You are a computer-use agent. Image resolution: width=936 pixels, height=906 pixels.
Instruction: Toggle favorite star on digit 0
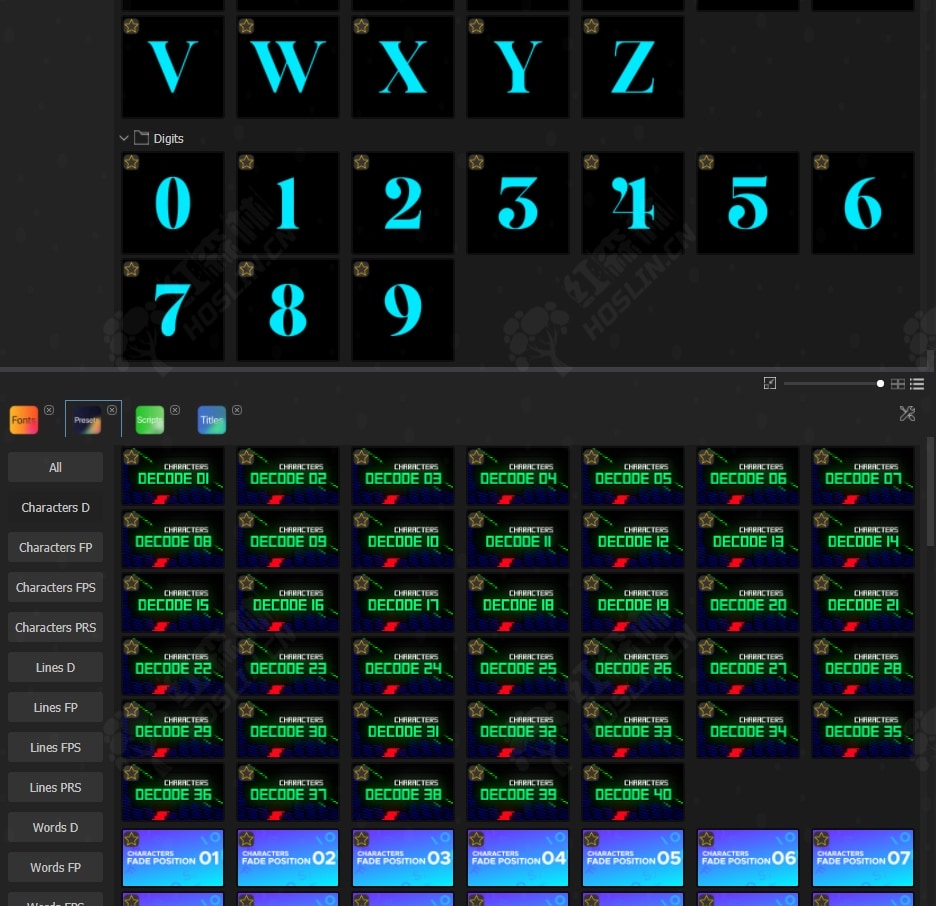(131, 162)
